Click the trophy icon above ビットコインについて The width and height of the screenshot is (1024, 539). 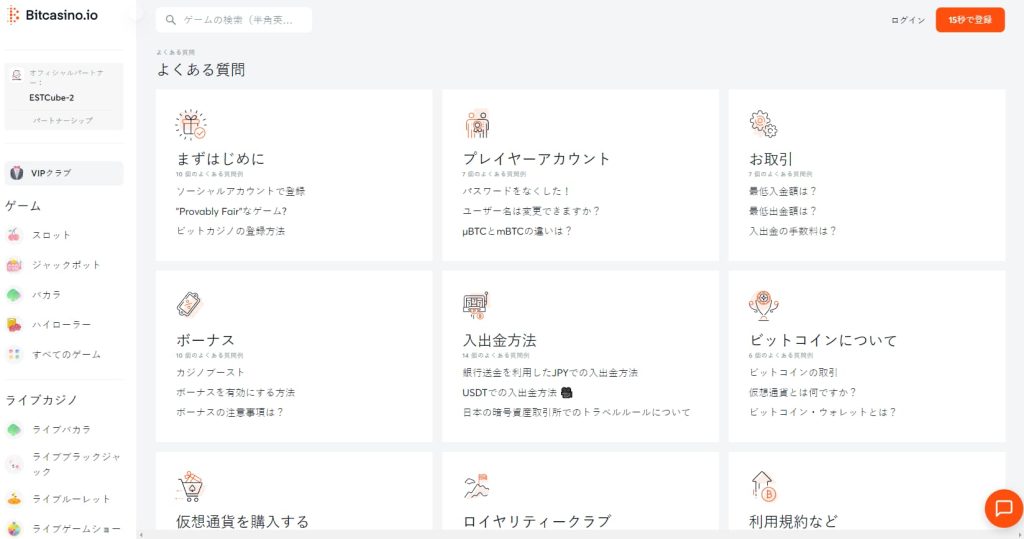click(763, 305)
